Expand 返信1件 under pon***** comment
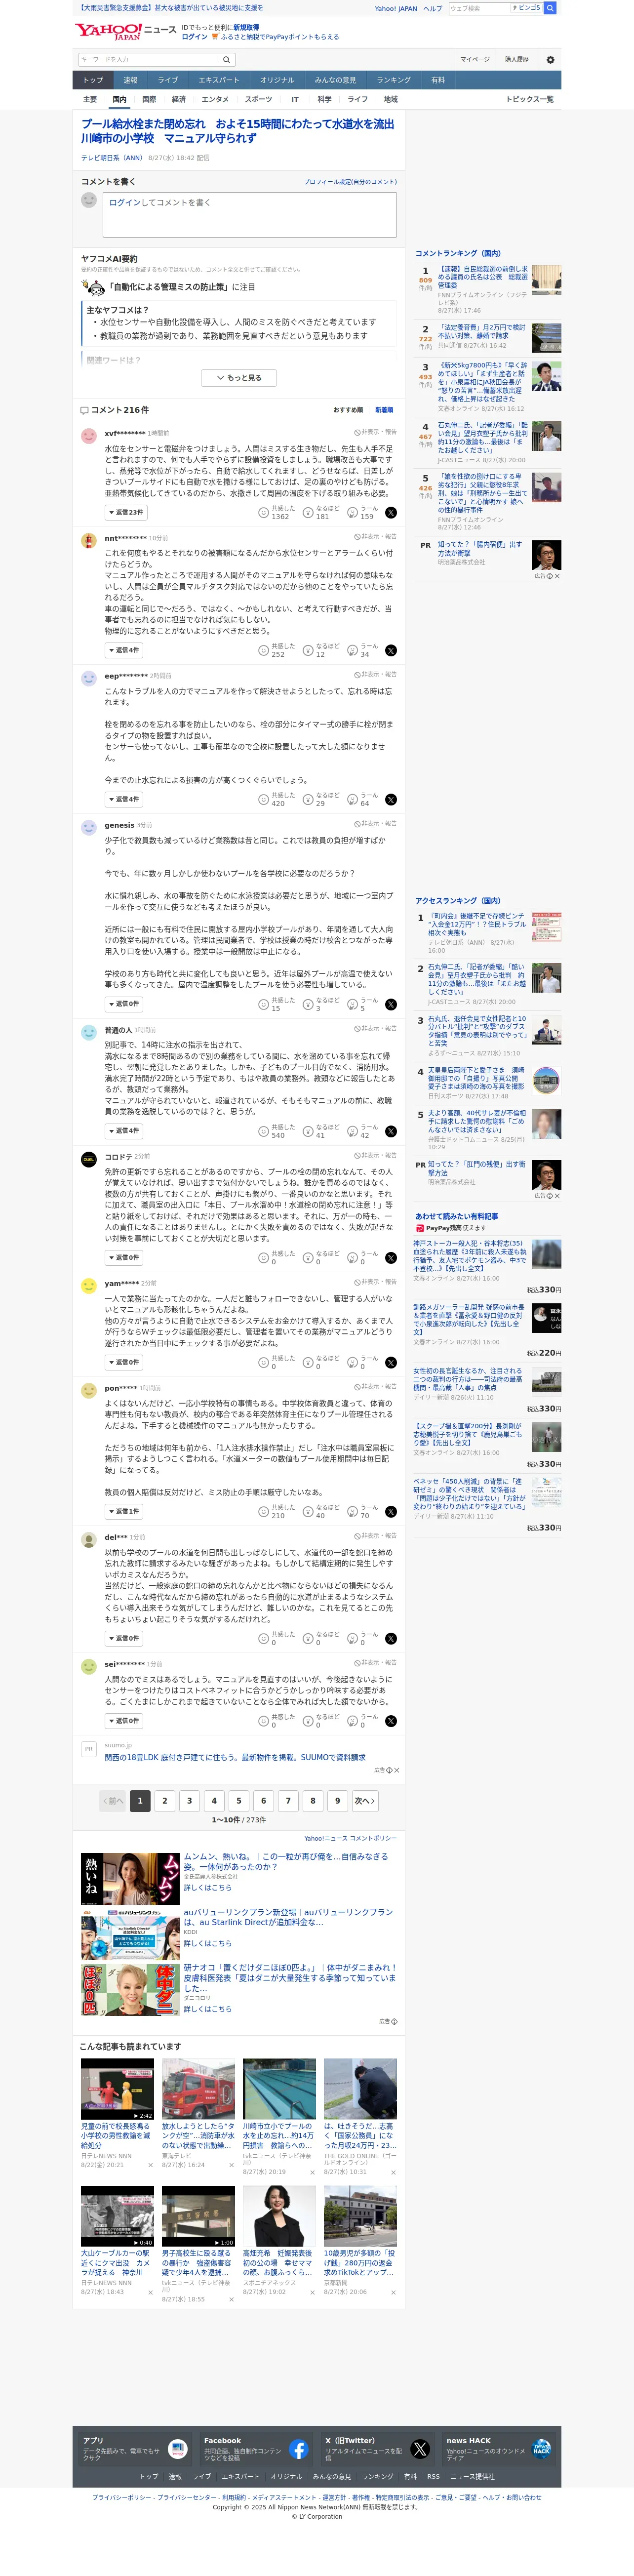 pos(124,1512)
